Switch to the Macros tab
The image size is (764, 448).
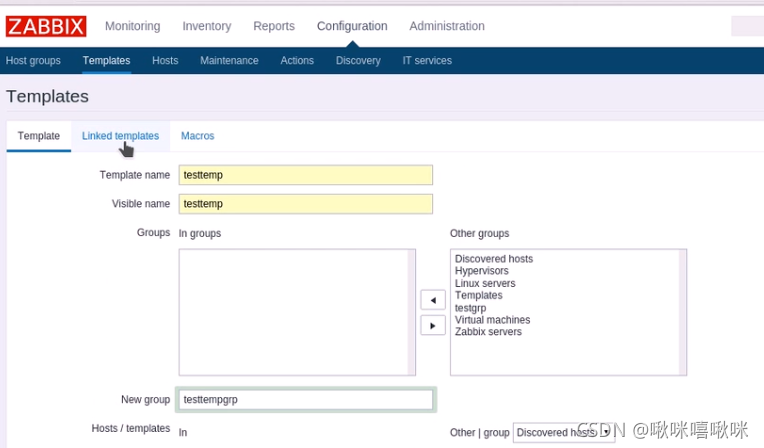click(x=197, y=136)
